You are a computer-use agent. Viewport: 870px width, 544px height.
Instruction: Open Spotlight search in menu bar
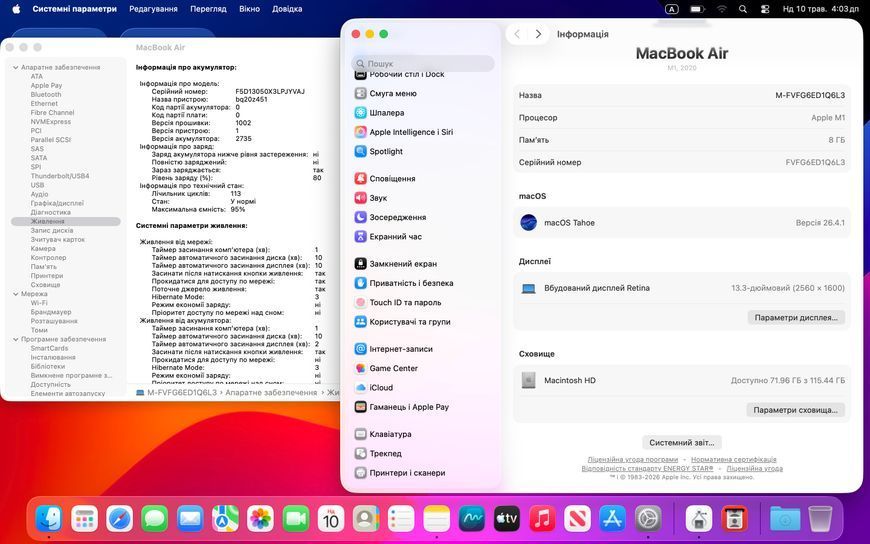coord(743,9)
